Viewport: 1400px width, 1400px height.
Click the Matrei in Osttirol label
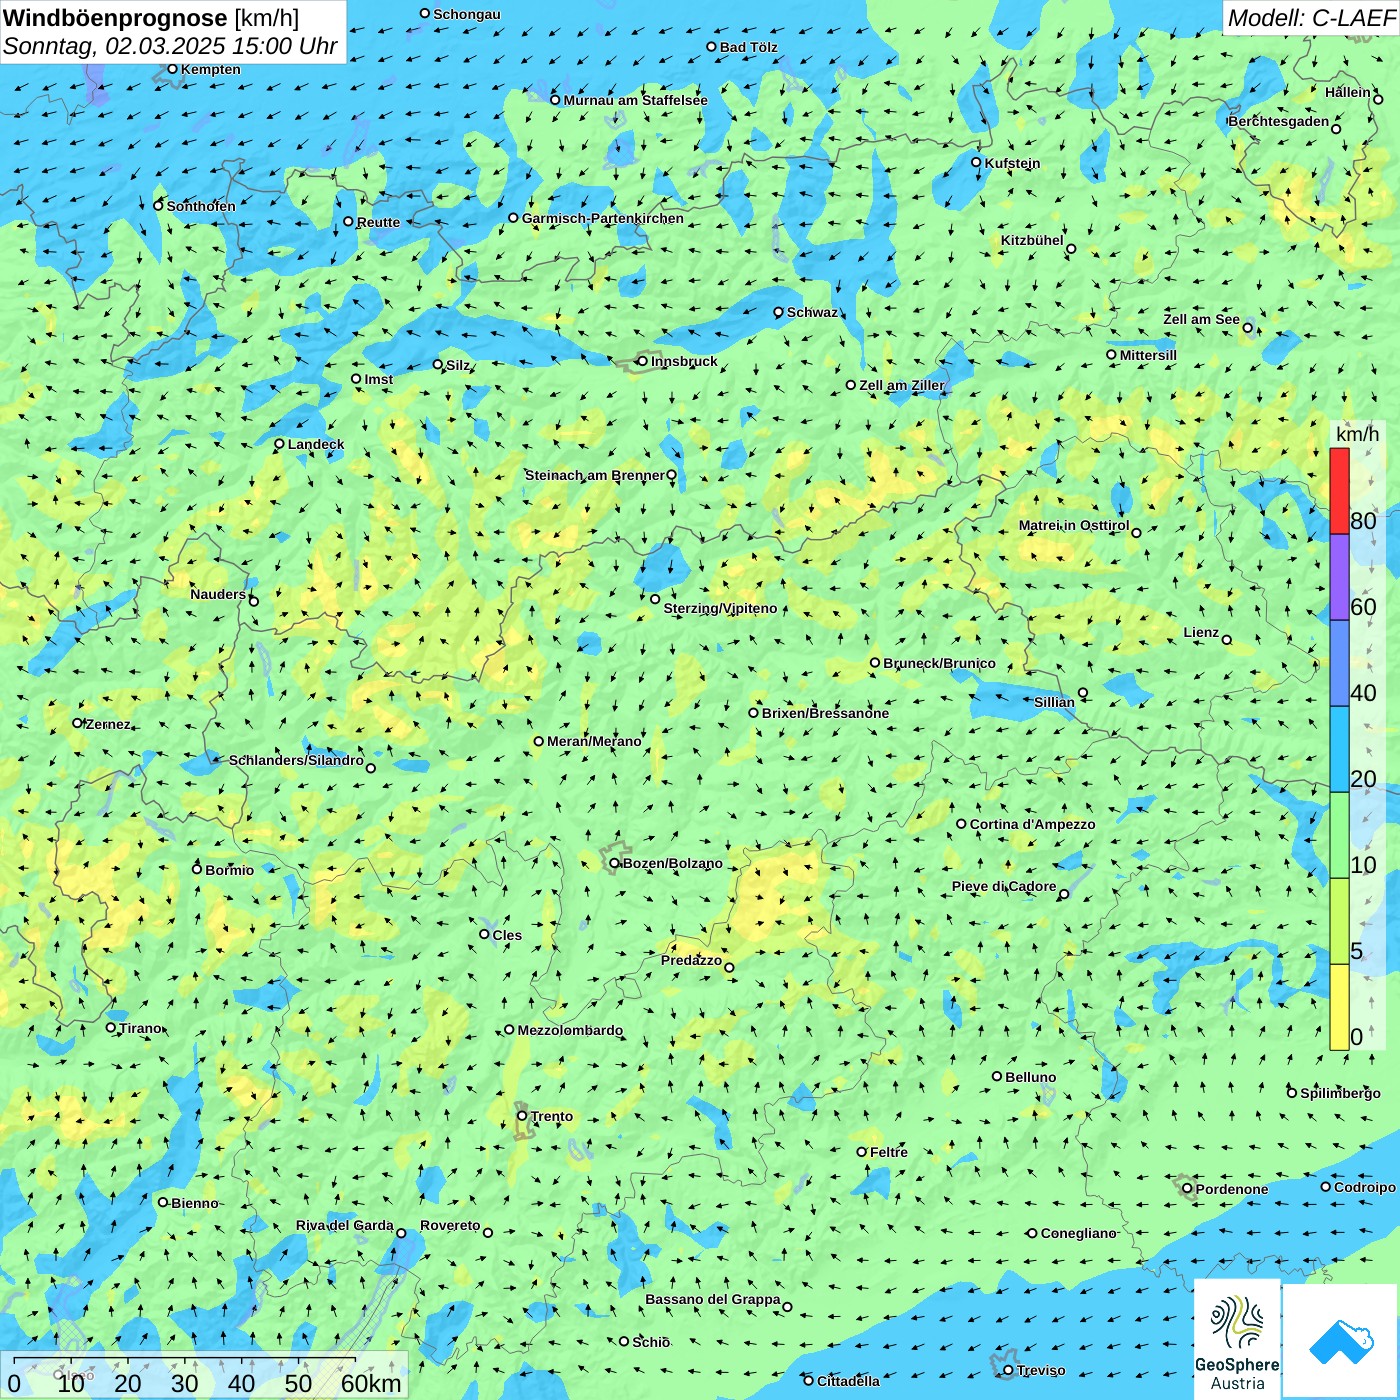pyautogui.click(x=1073, y=525)
